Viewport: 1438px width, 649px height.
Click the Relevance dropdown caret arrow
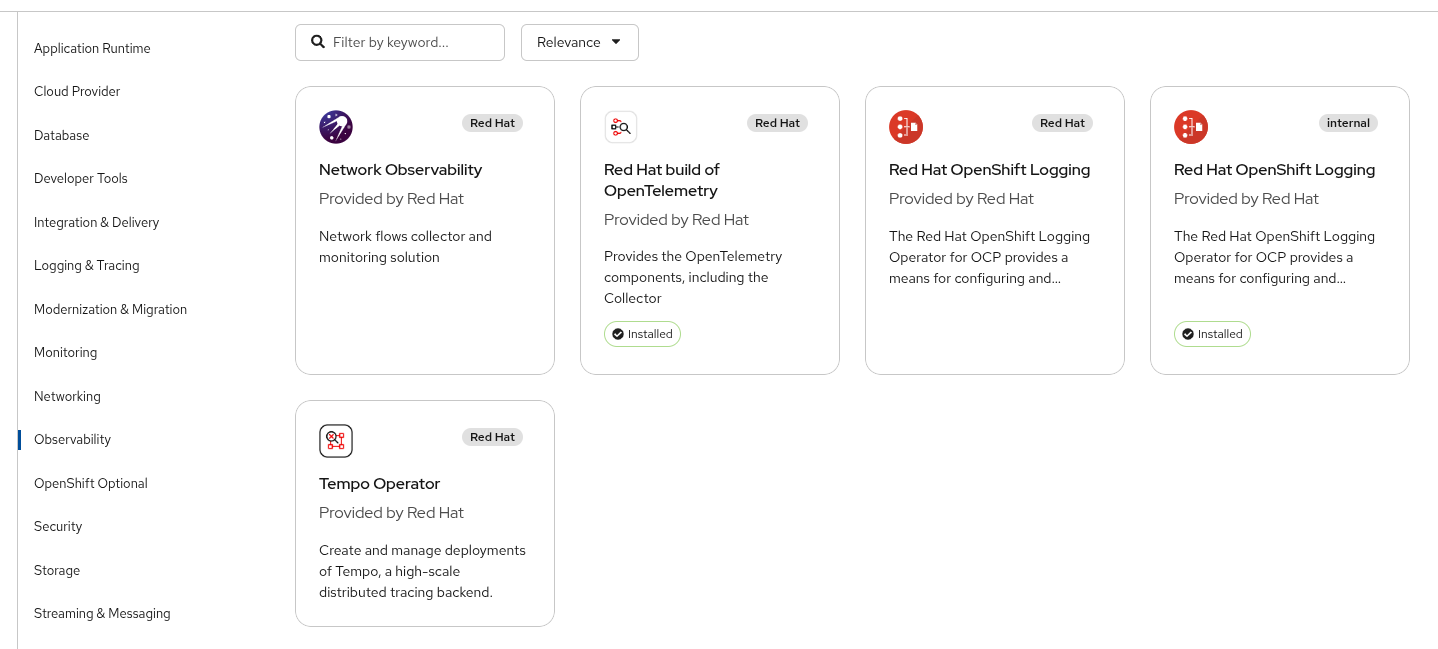[616, 42]
